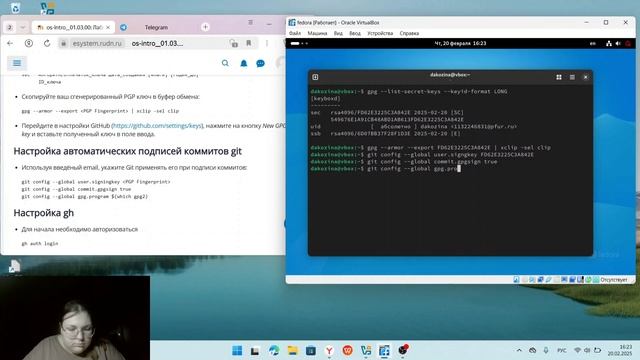Viewport: 640px width, 360px height.
Task: Toggle the course page hamburger menu
Action: [17, 63]
